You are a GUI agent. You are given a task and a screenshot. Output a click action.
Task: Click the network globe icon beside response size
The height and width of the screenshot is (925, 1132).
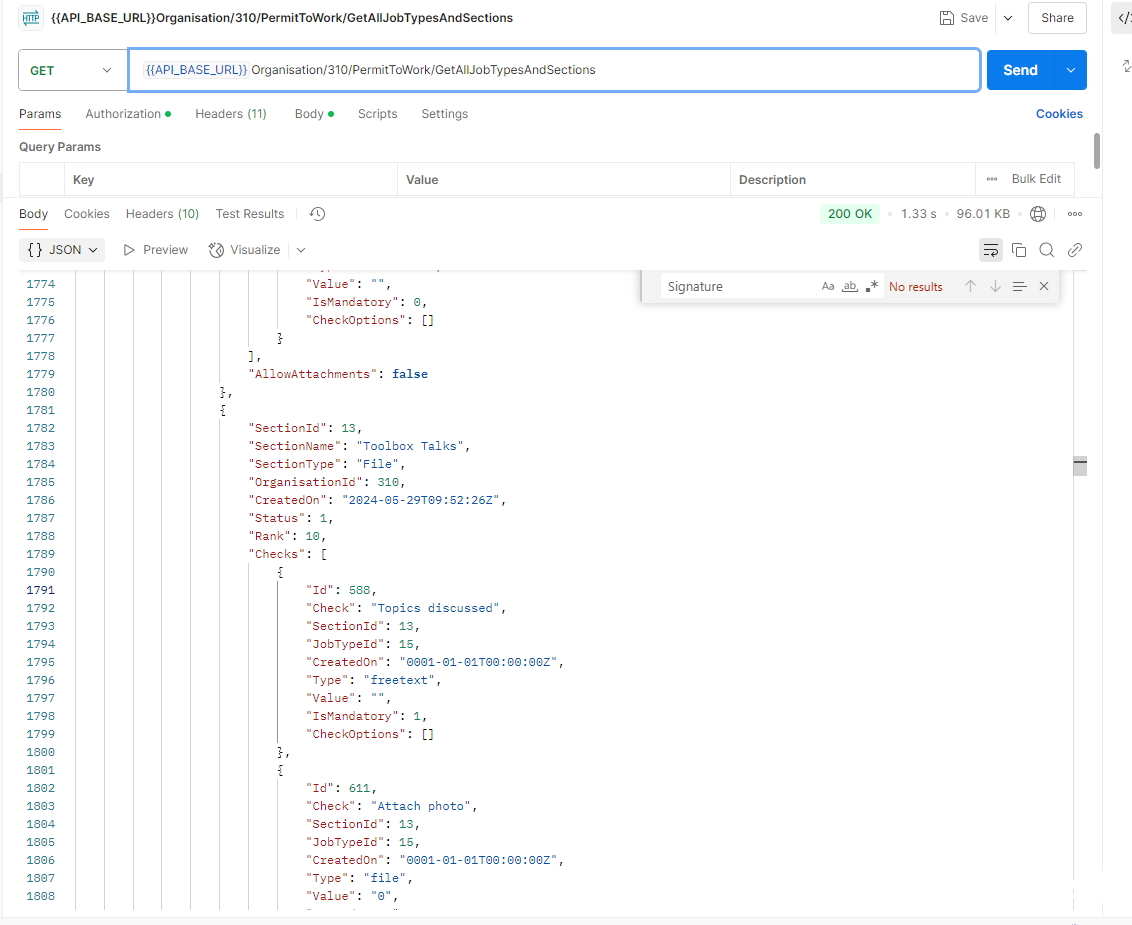1038,214
